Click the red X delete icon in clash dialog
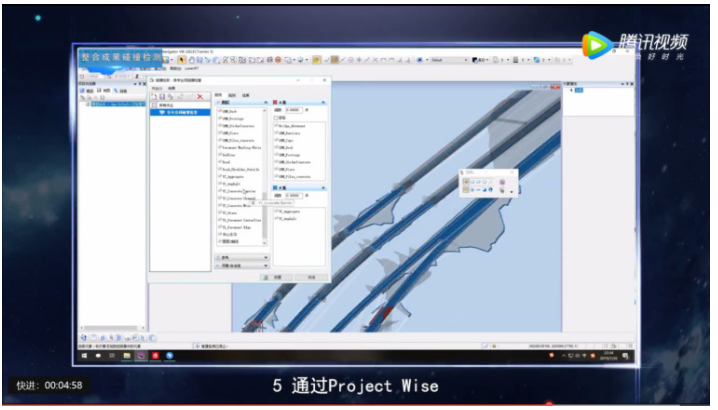 [200, 97]
